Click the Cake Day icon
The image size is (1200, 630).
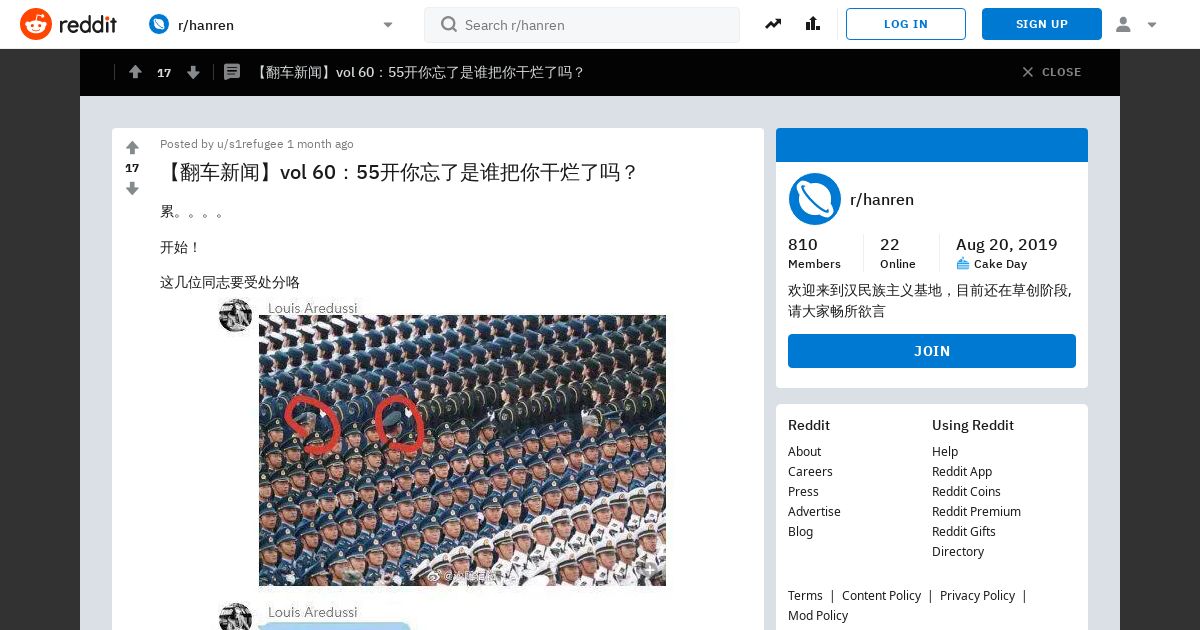[x=963, y=264]
